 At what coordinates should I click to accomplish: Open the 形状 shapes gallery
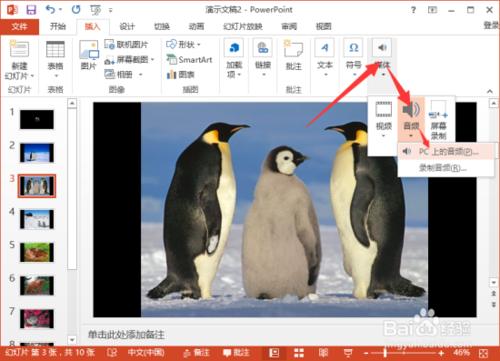pyautogui.click(x=183, y=44)
